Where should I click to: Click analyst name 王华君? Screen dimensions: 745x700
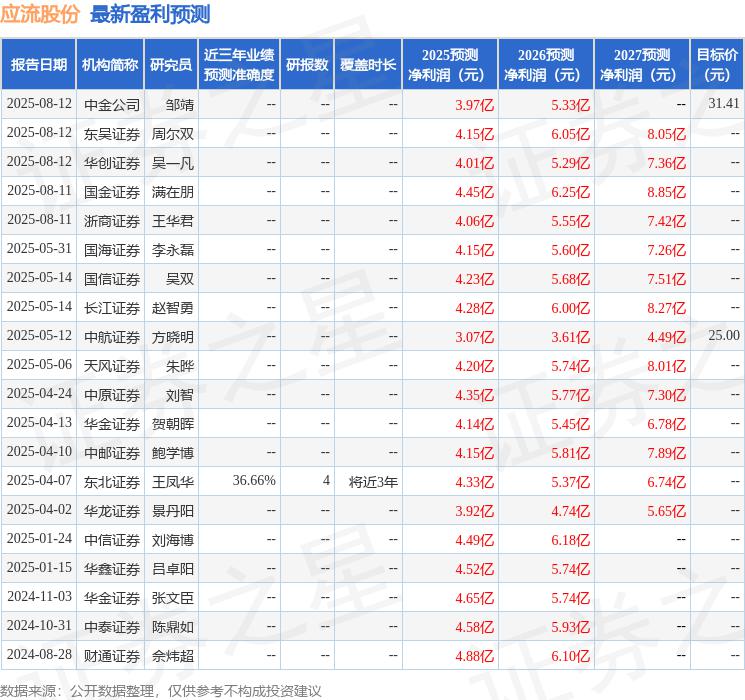point(172,221)
